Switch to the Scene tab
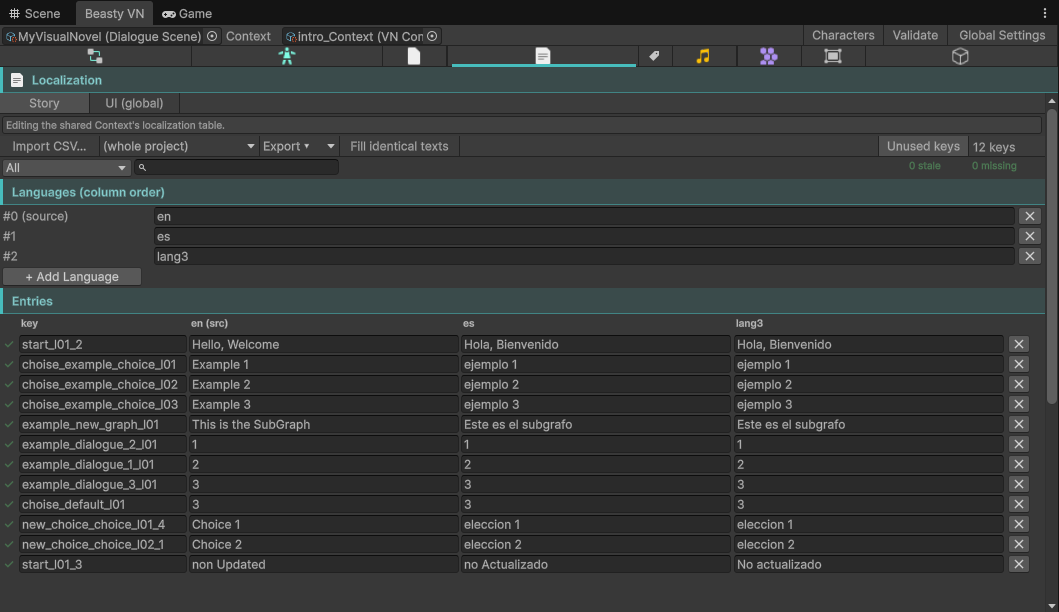Viewport: 1059px width, 612px height. [35, 14]
